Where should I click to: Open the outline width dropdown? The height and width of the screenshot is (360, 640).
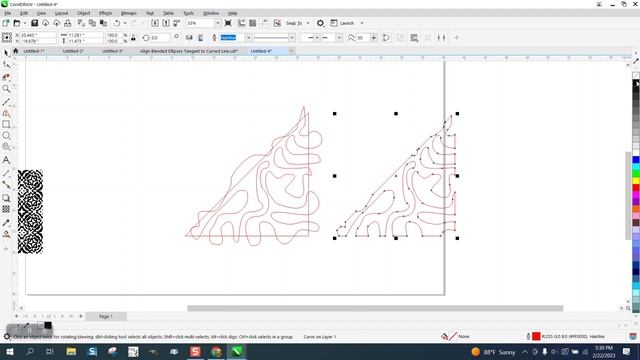pos(248,38)
